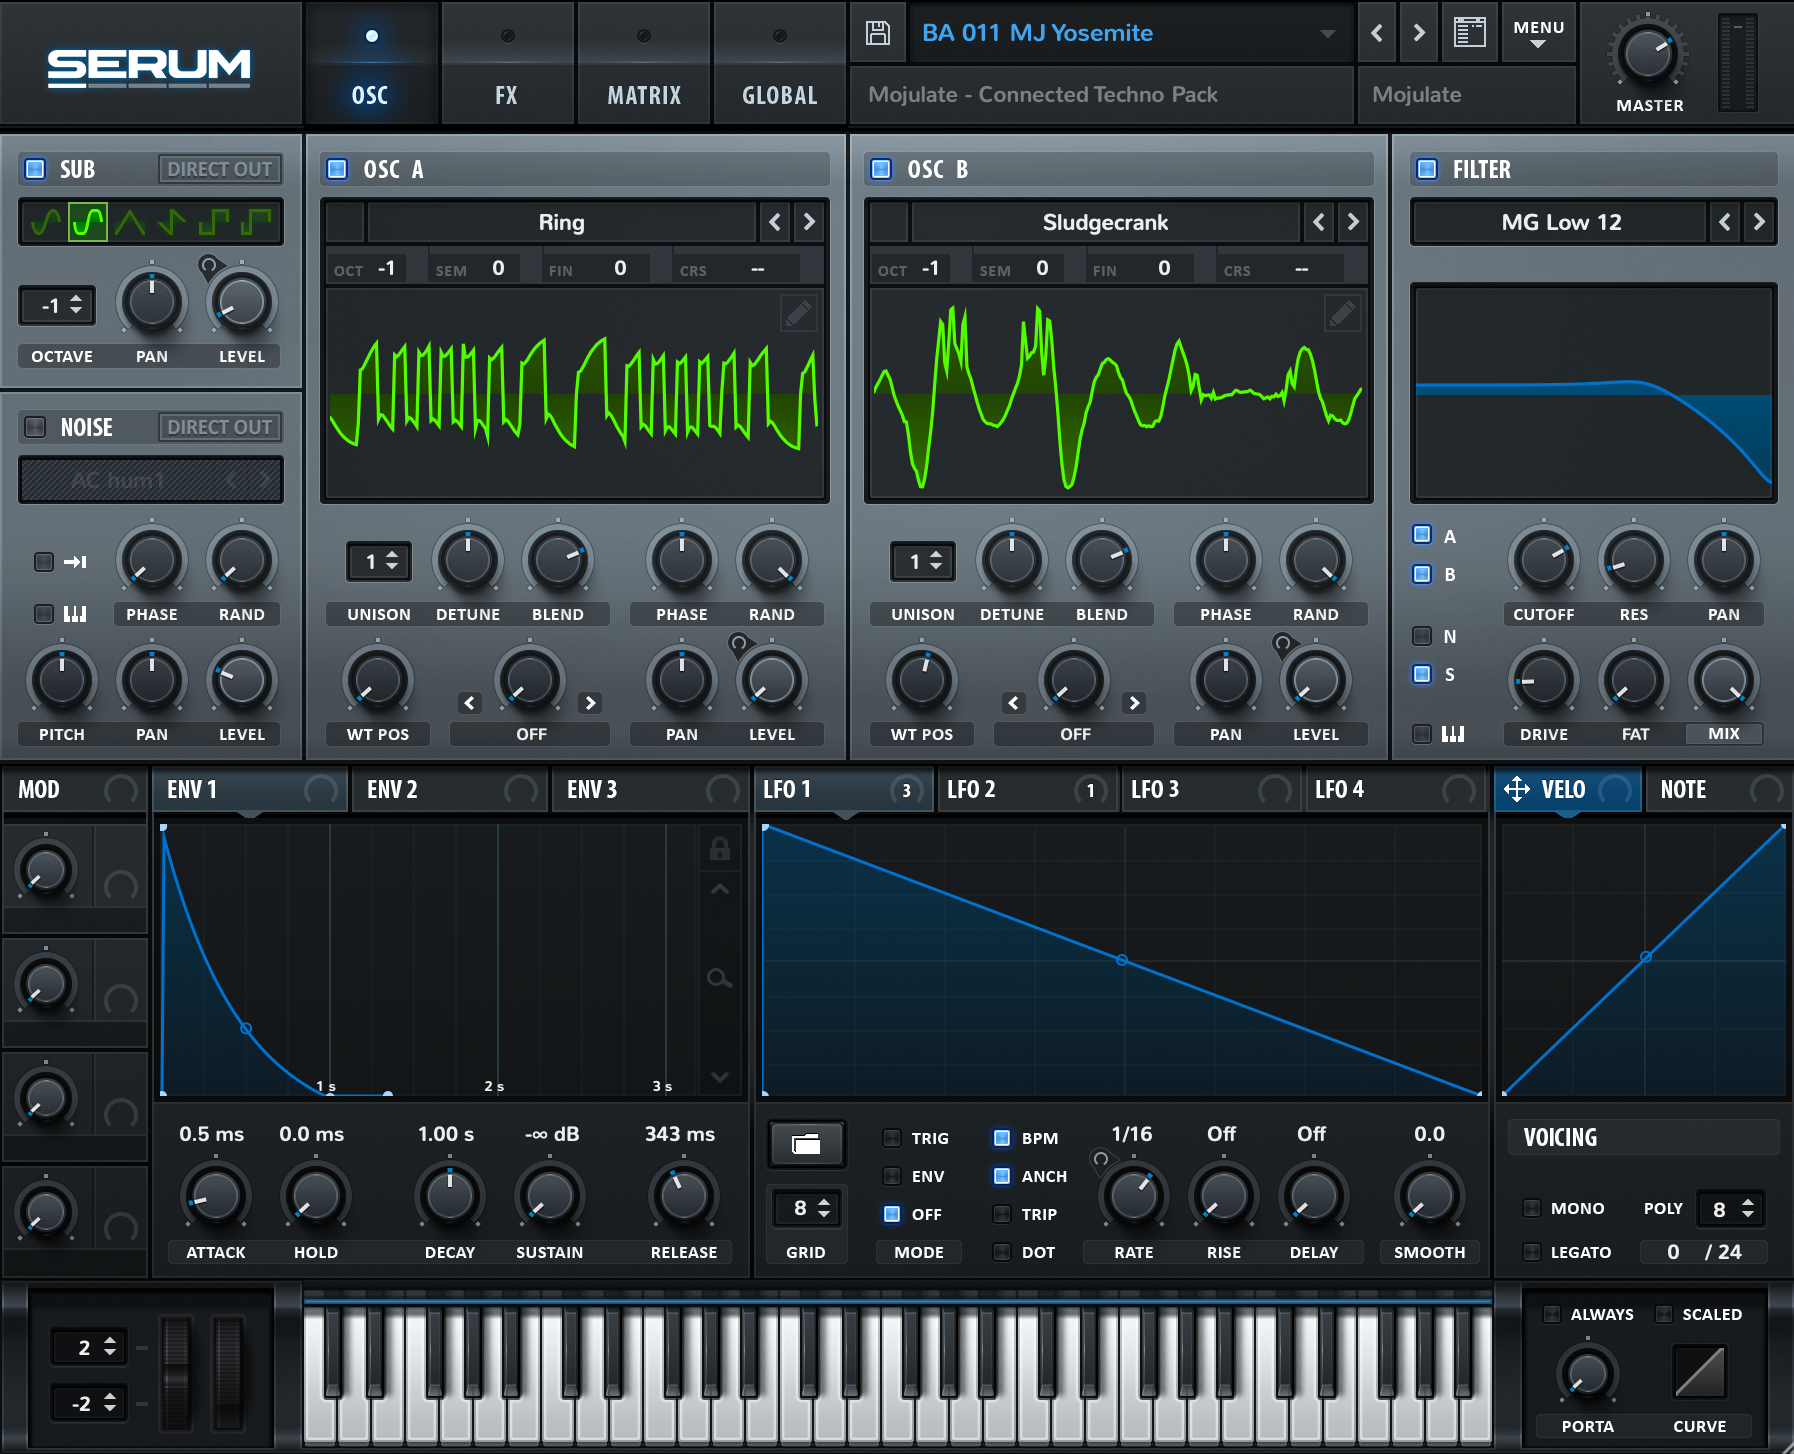Open the preset browser list icon

(1469, 33)
